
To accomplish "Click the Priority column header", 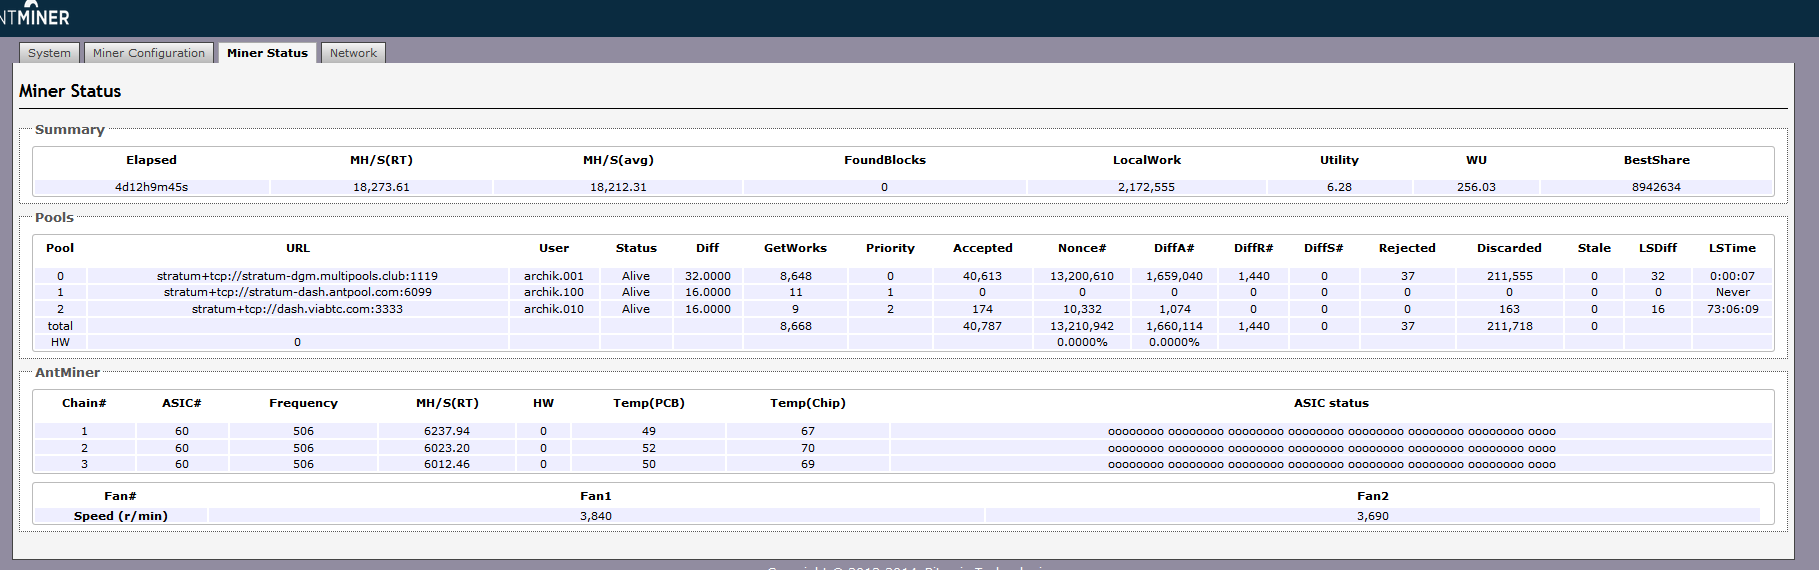I will pos(890,248).
